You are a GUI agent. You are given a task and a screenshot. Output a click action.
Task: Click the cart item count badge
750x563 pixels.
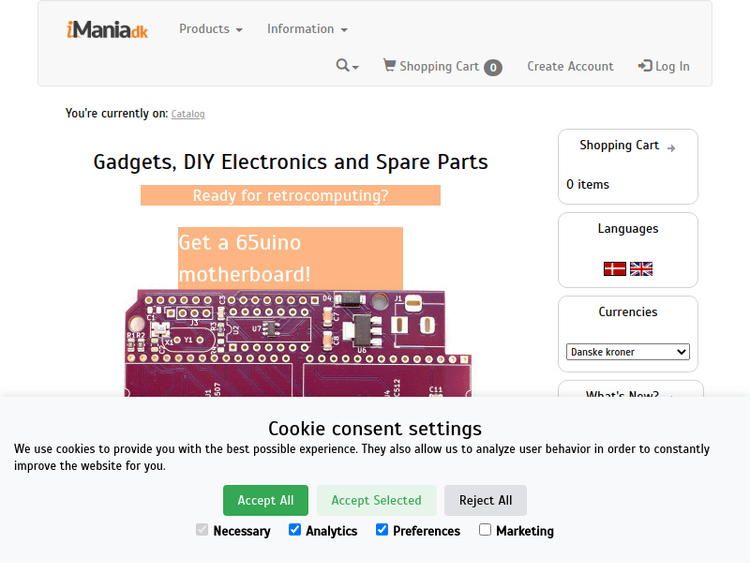(x=493, y=68)
